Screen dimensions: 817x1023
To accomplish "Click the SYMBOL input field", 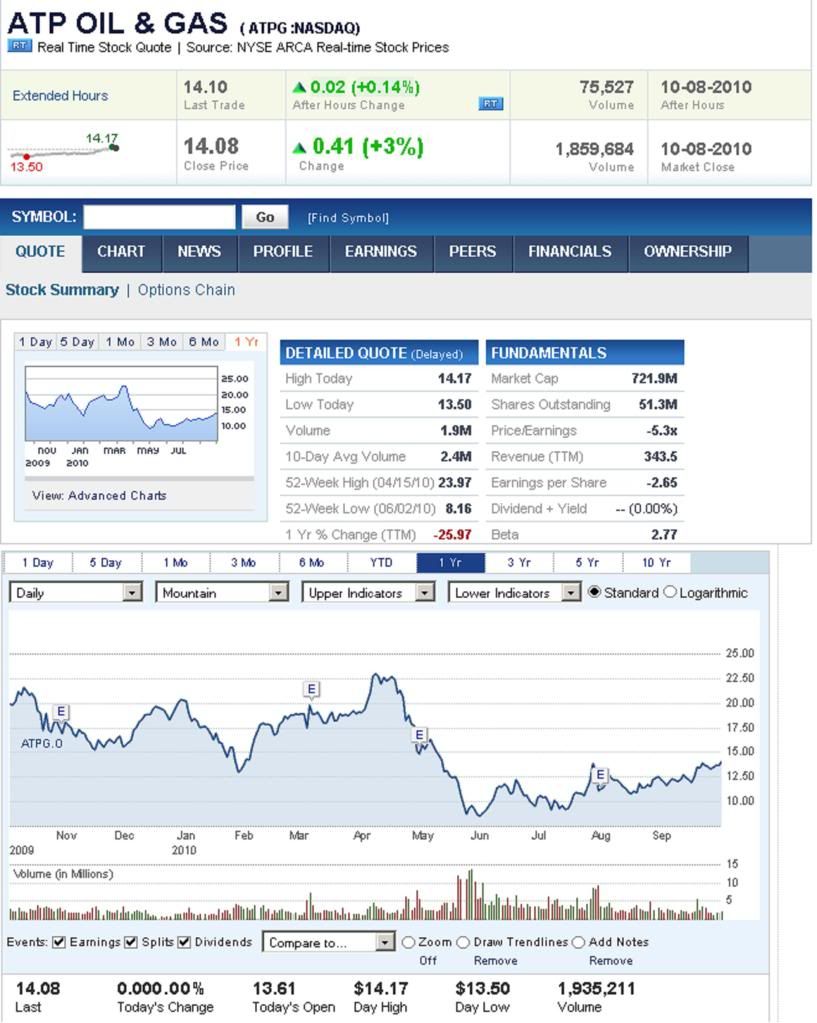I will pyautogui.click(x=159, y=217).
